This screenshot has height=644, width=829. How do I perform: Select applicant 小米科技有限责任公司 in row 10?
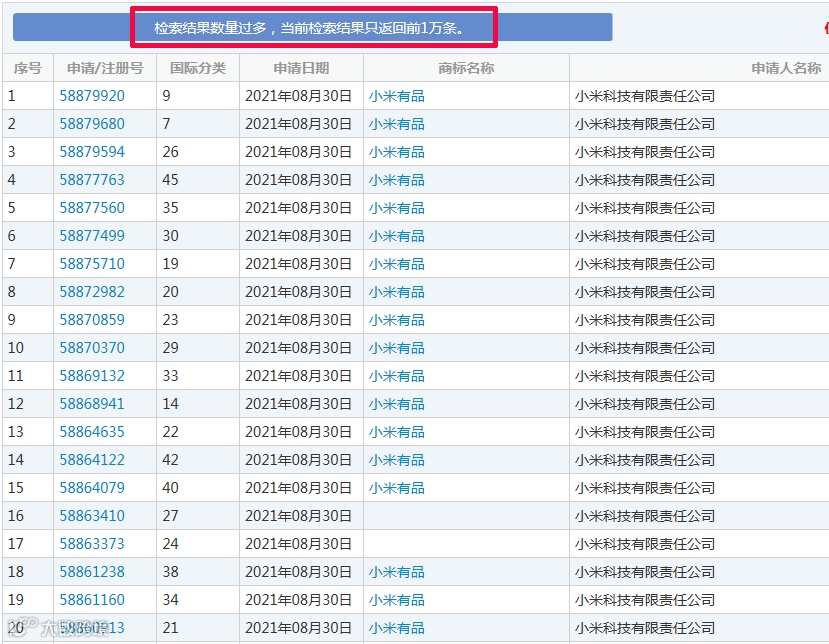pyautogui.click(x=645, y=348)
